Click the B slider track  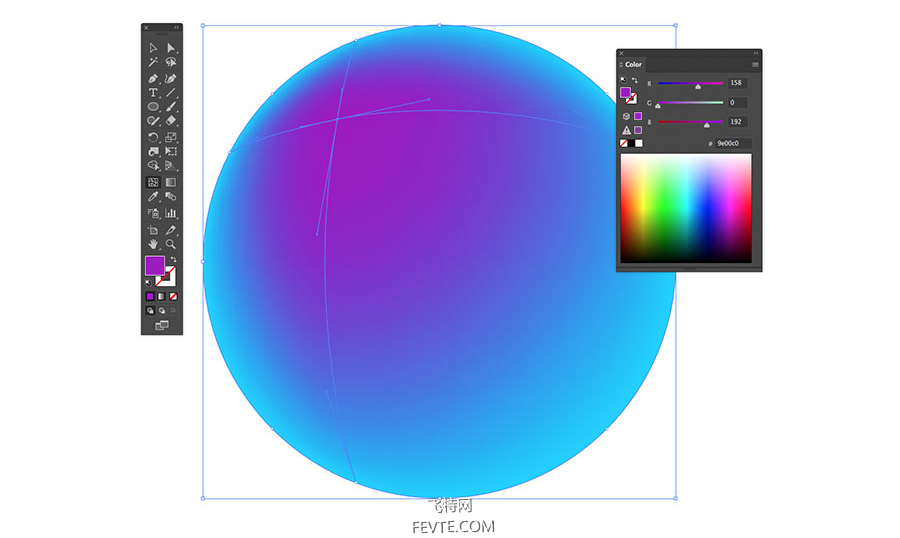(690, 122)
